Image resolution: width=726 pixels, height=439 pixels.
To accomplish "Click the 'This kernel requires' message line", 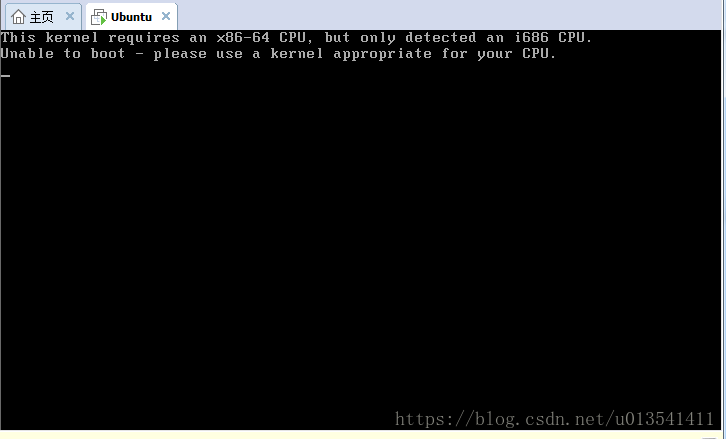I will (296, 38).
